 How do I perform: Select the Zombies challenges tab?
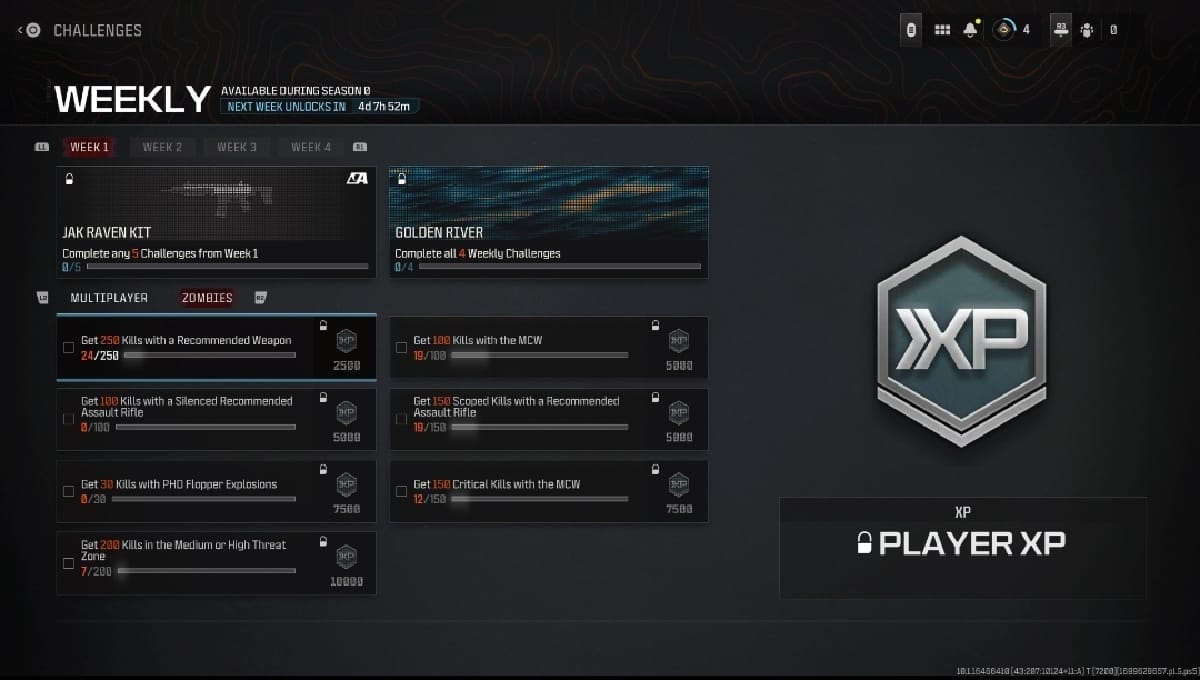pyautogui.click(x=207, y=298)
